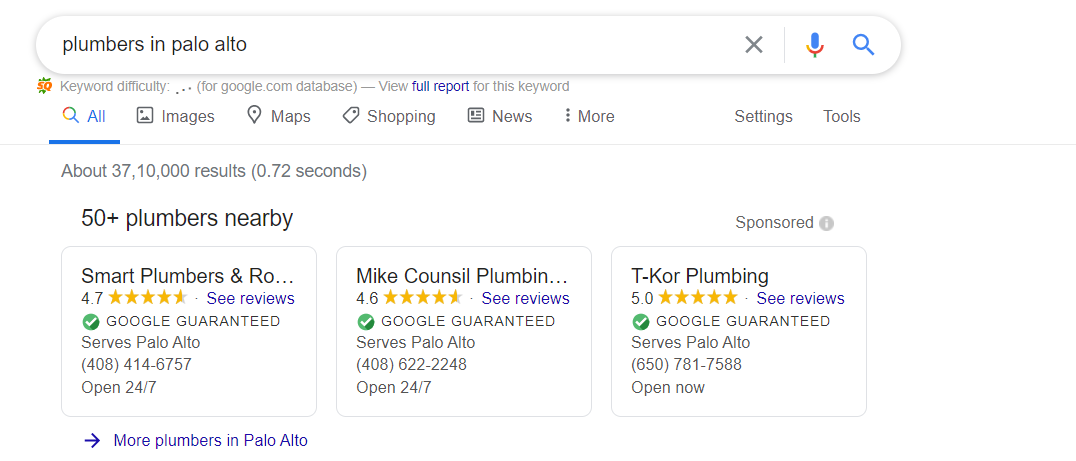The height and width of the screenshot is (461, 1076).
Task: Open the Shopping results tab
Action: coord(389,116)
